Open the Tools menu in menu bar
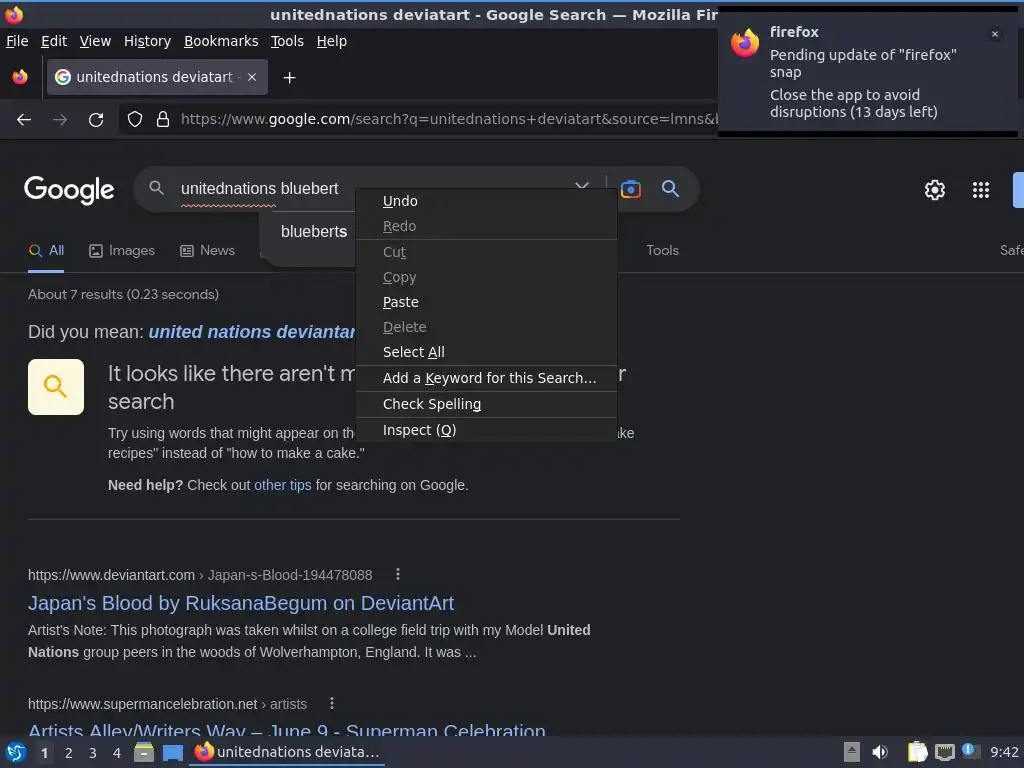1024x768 pixels. click(x=287, y=41)
